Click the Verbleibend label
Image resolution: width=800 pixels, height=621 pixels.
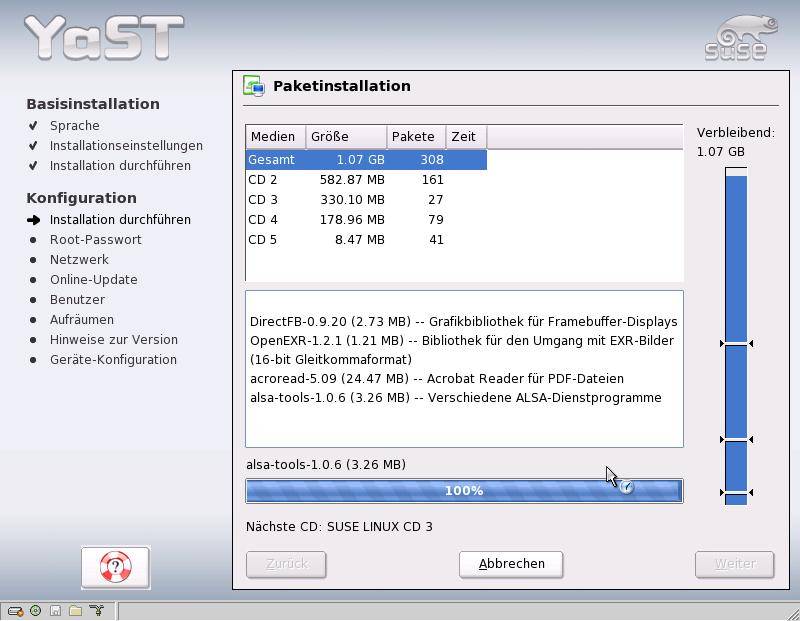click(736, 133)
